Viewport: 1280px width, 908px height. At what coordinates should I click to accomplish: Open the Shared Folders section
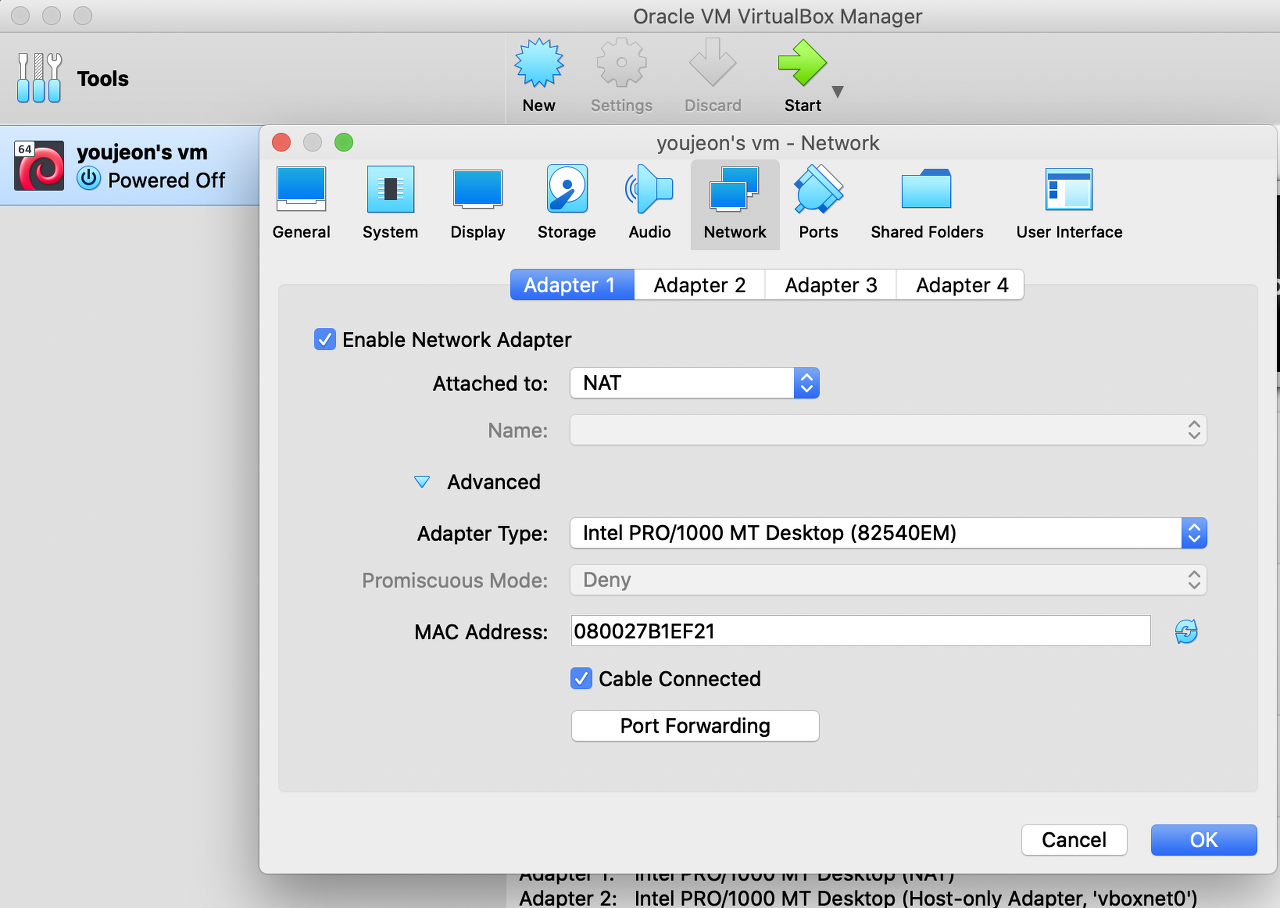click(927, 204)
